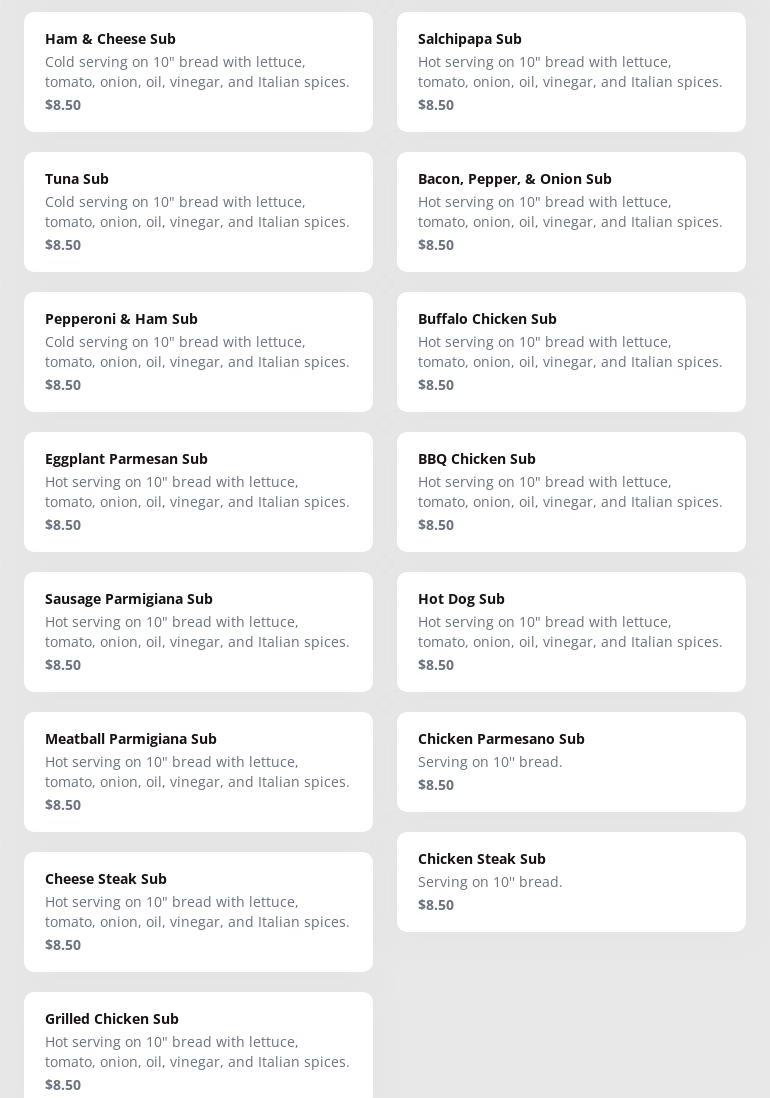
Task: Select the Grilled Chicken Sub
Action: (198, 1045)
